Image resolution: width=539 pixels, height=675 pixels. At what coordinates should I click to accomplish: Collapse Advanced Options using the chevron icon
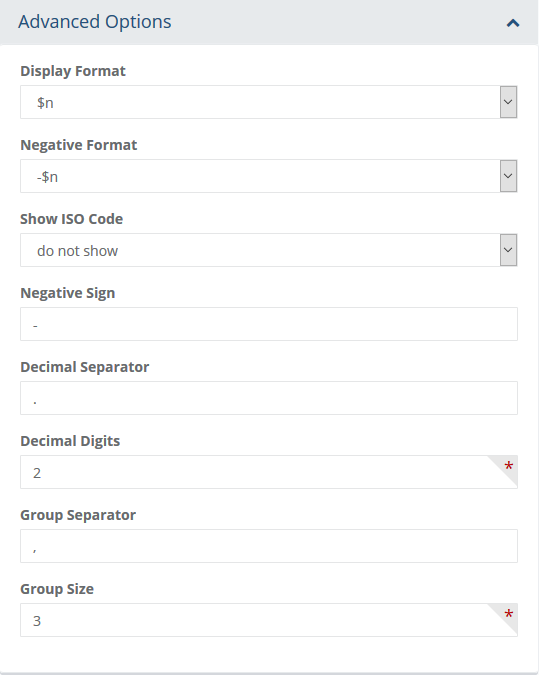pos(513,23)
